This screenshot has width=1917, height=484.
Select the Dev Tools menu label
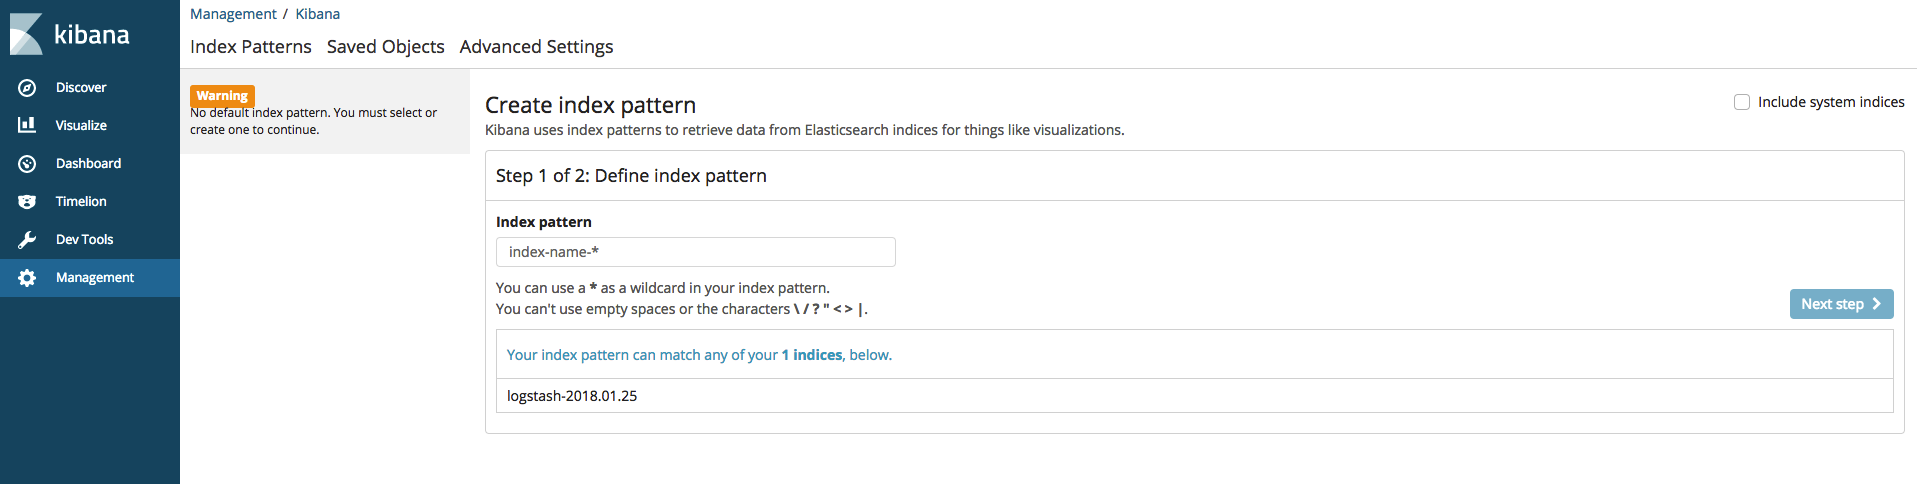click(85, 240)
